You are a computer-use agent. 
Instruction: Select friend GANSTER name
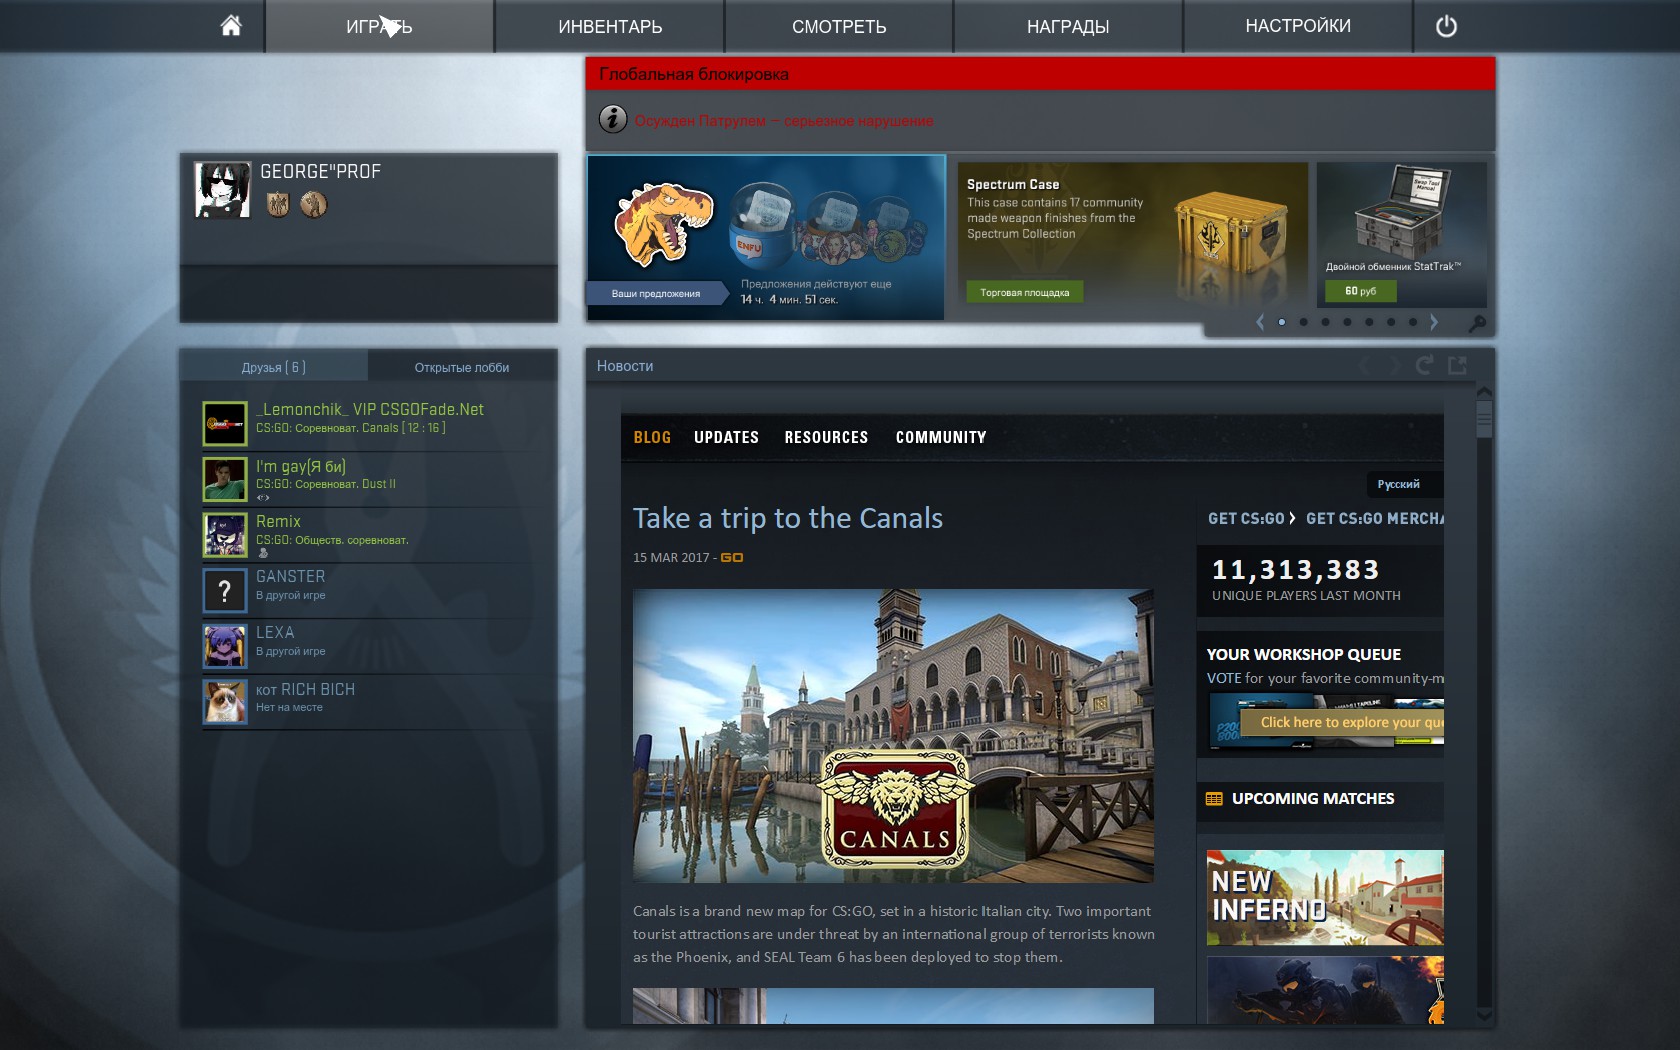tap(290, 577)
